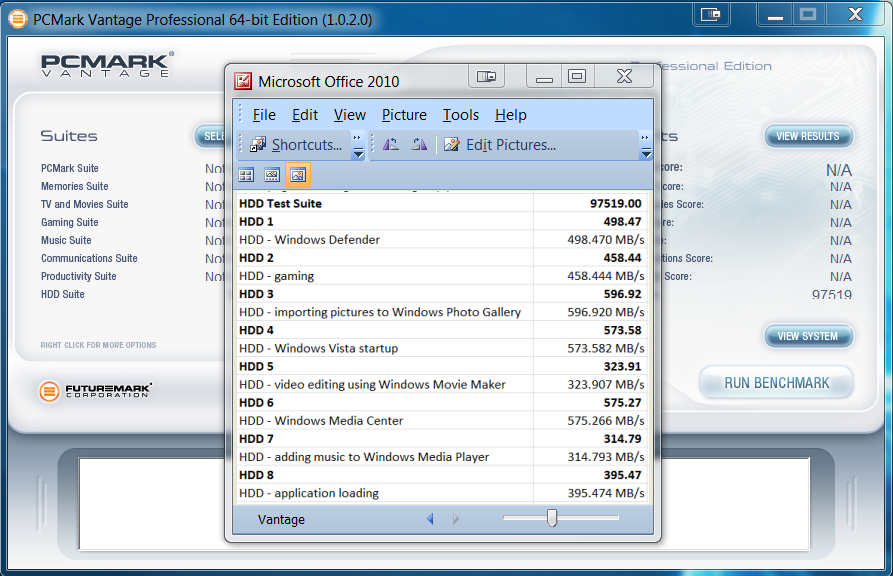The height and width of the screenshot is (576, 893).
Task: Click the Picture Manager title bar icon
Action: pos(243,81)
